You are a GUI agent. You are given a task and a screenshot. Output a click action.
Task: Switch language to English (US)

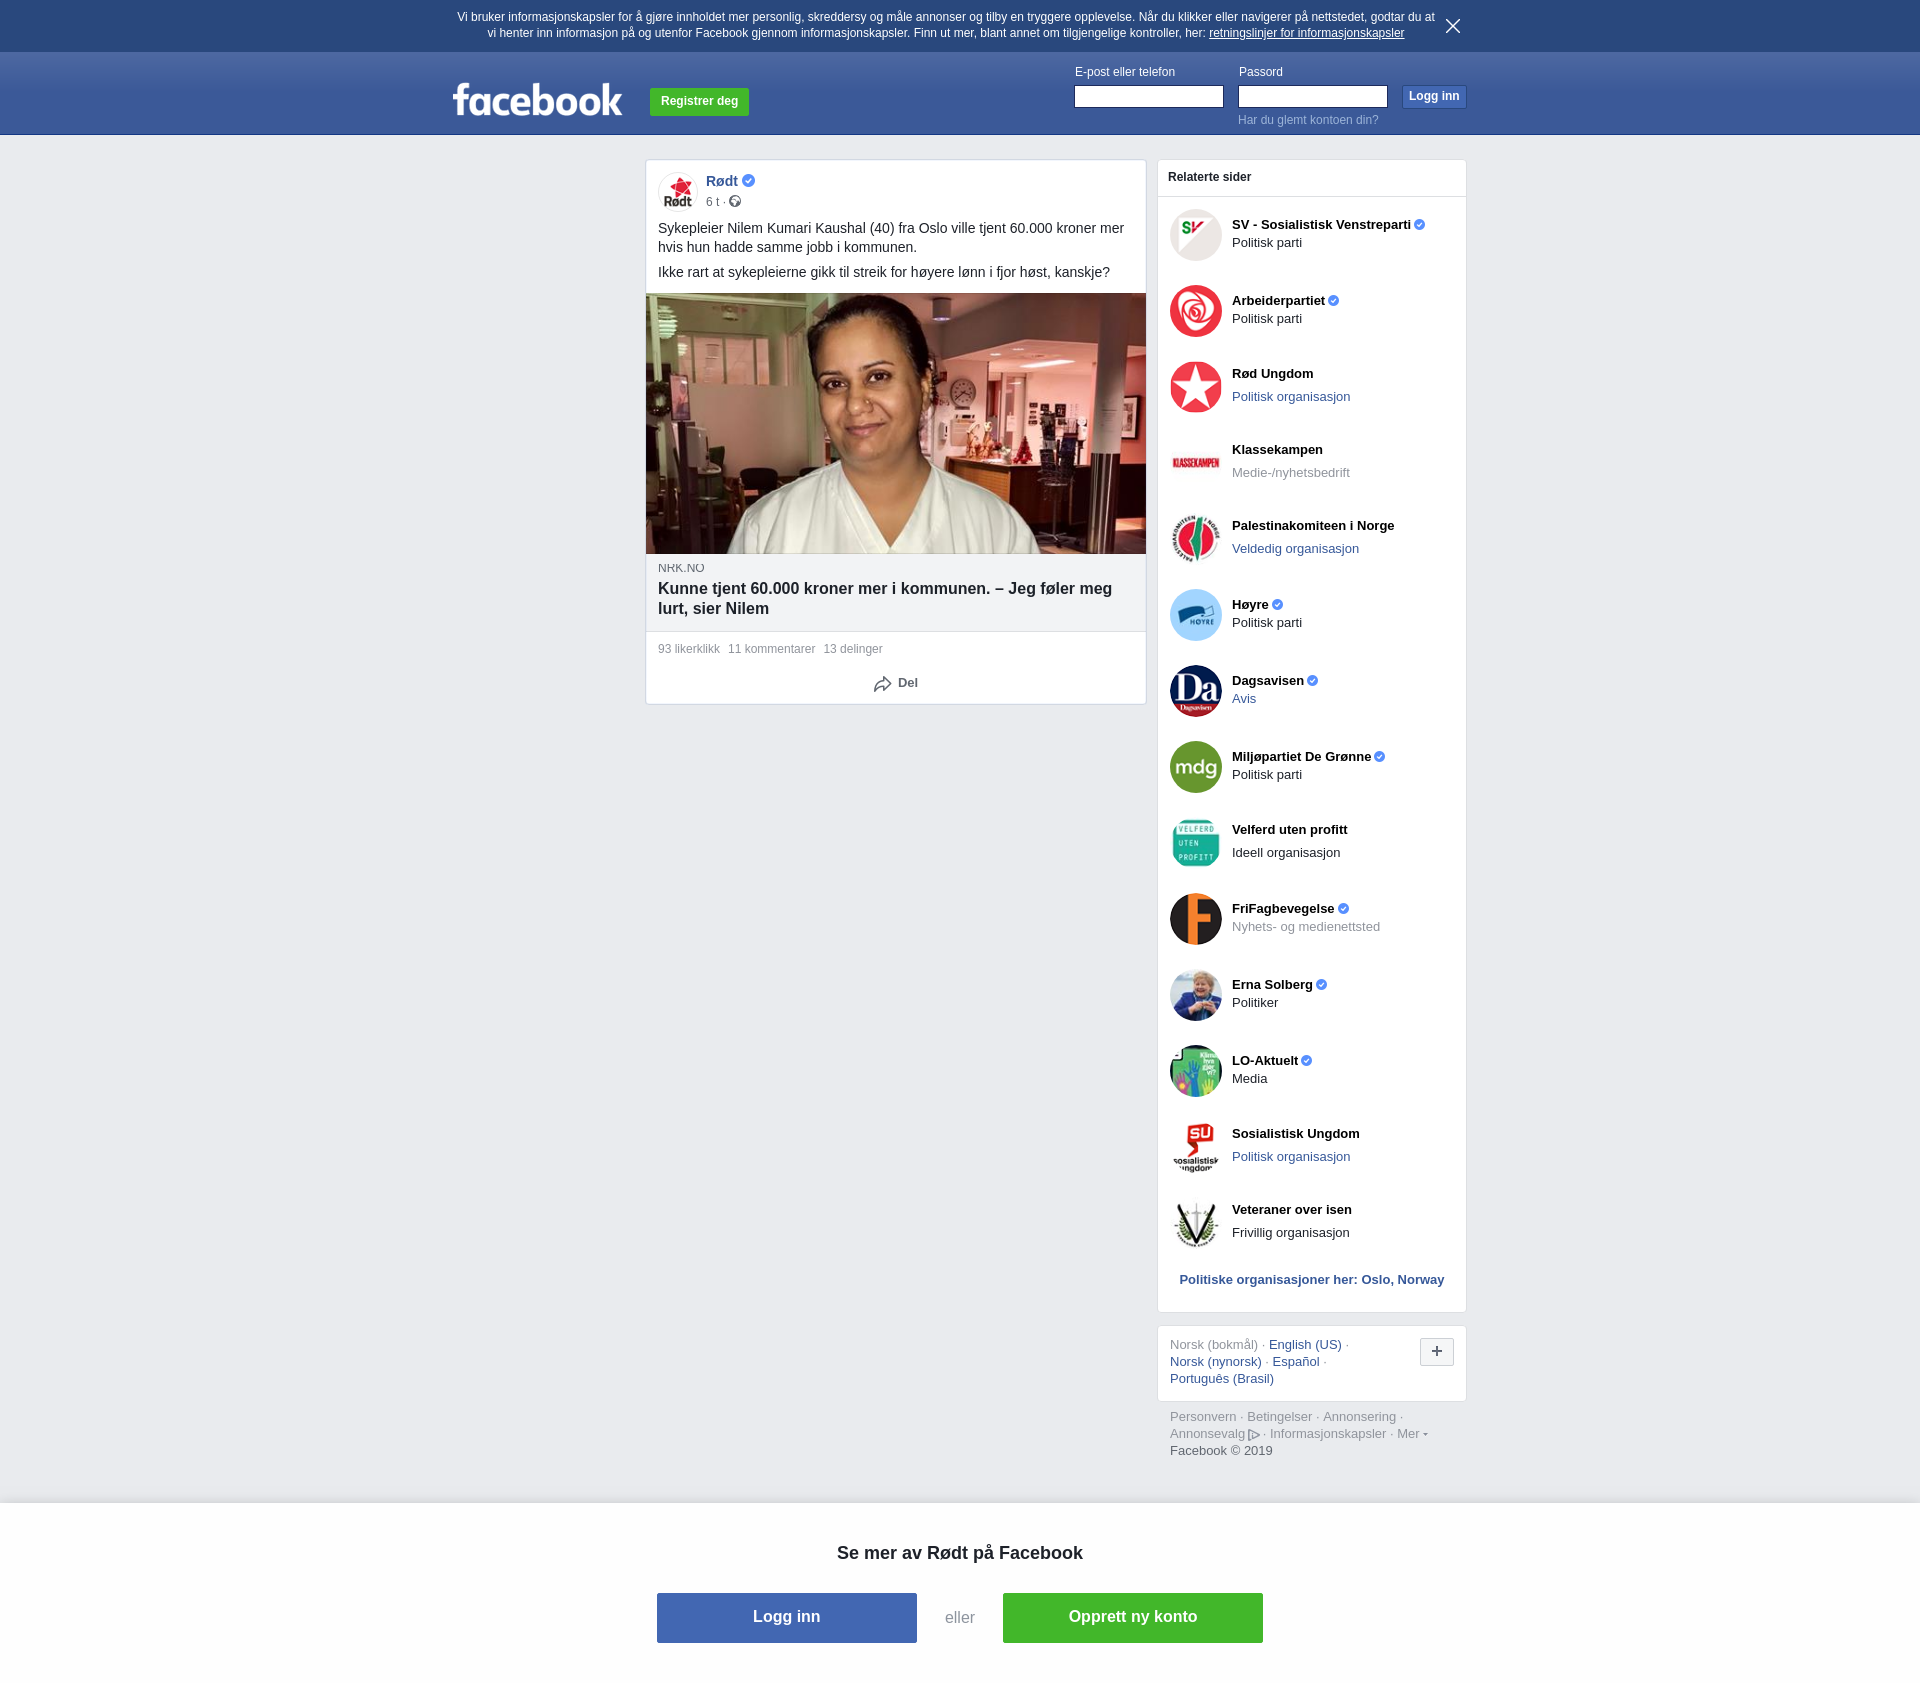(x=1305, y=1345)
